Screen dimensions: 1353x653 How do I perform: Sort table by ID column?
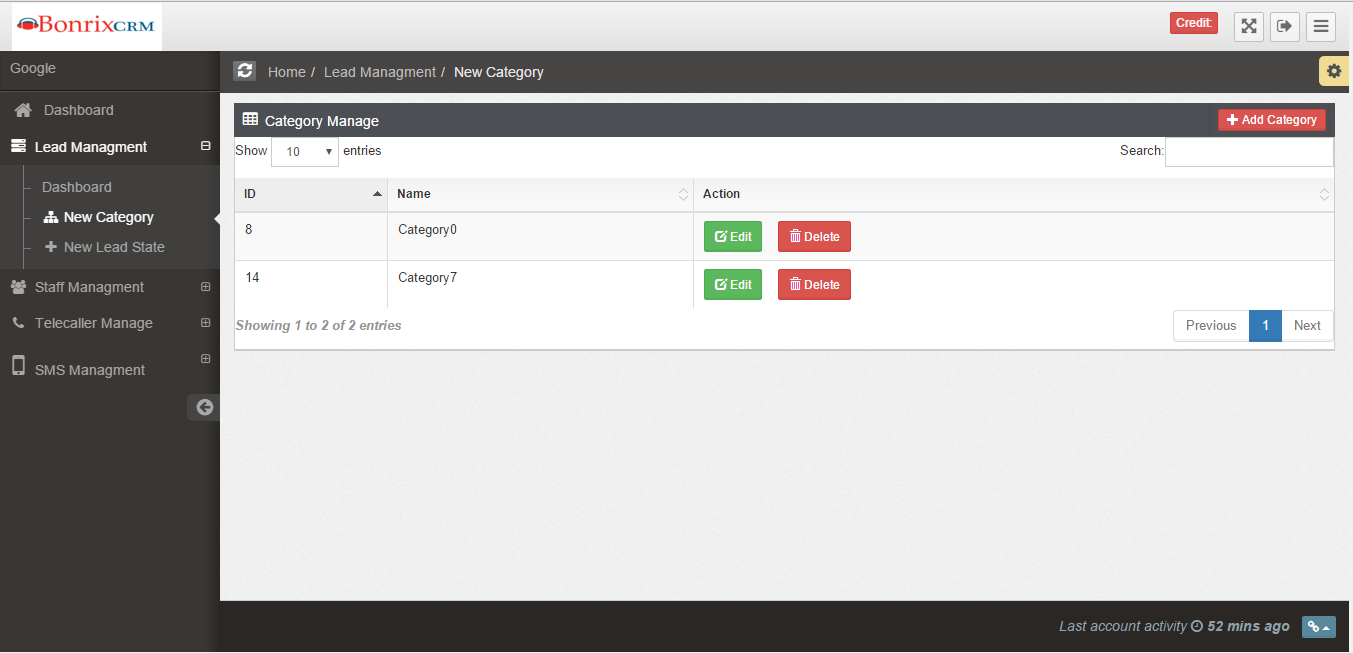pyautogui.click(x=311, y=194)
